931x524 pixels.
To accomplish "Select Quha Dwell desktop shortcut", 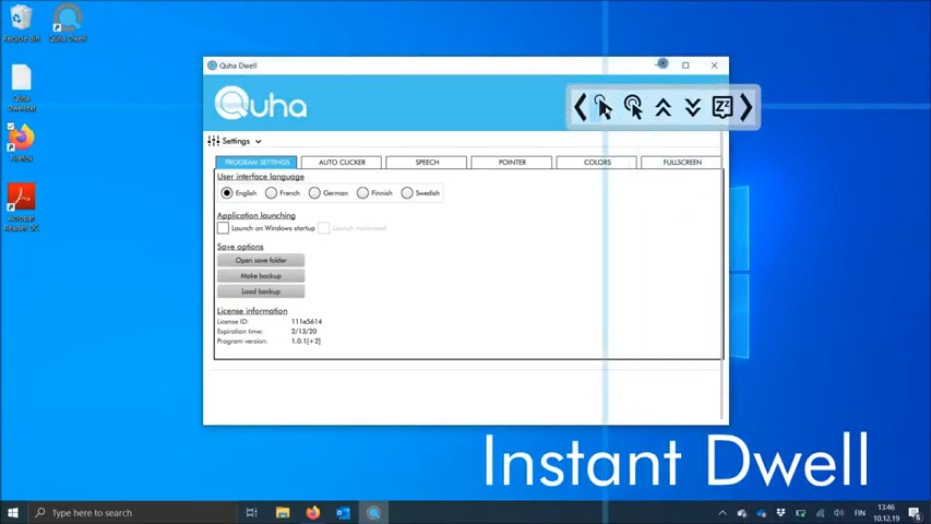I will (67, 23).
